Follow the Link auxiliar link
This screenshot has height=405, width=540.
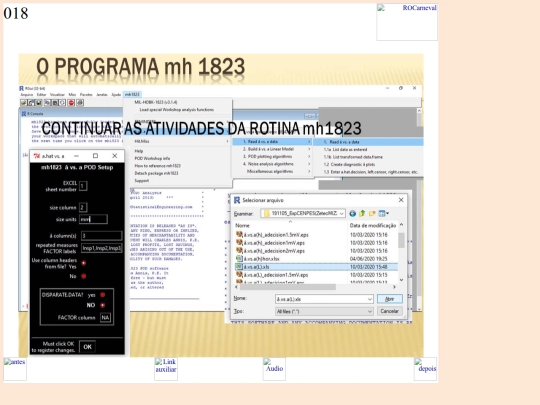[x=166, y=368]
